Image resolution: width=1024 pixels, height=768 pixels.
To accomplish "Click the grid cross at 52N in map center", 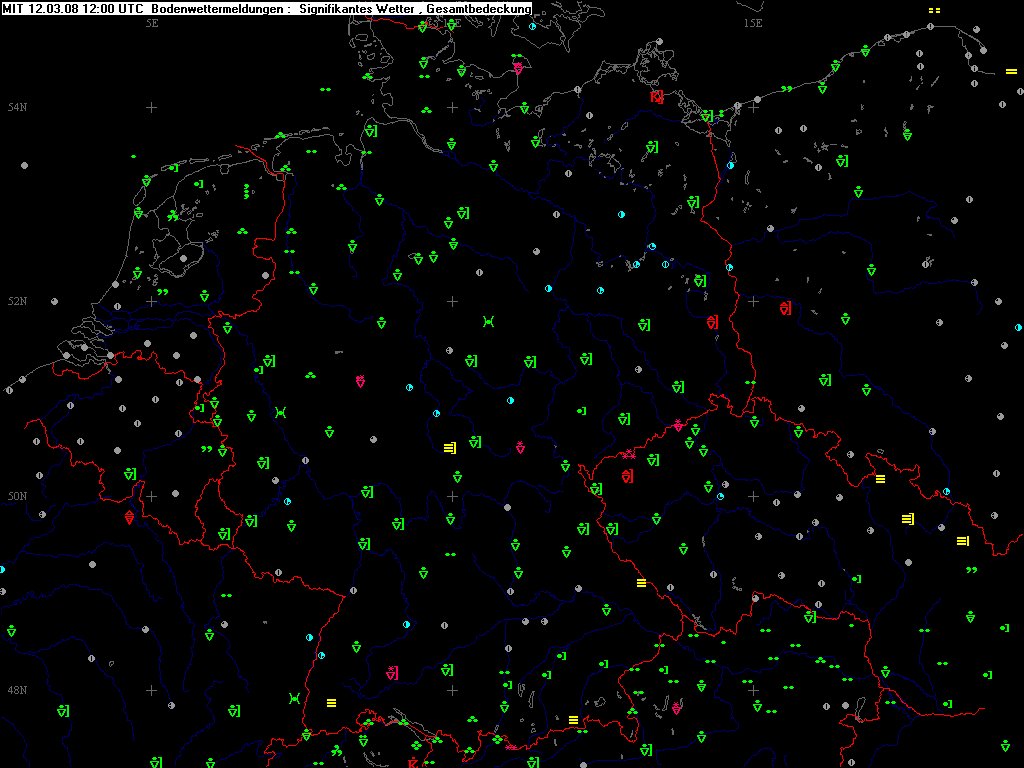I will (452, 301).
